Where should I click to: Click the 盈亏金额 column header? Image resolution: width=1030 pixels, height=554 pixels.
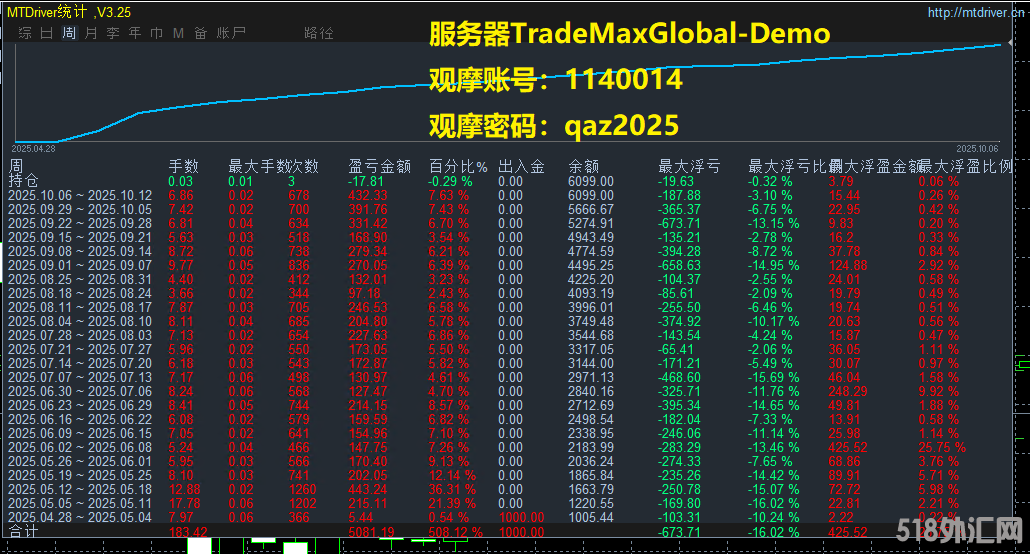[380, 166]
